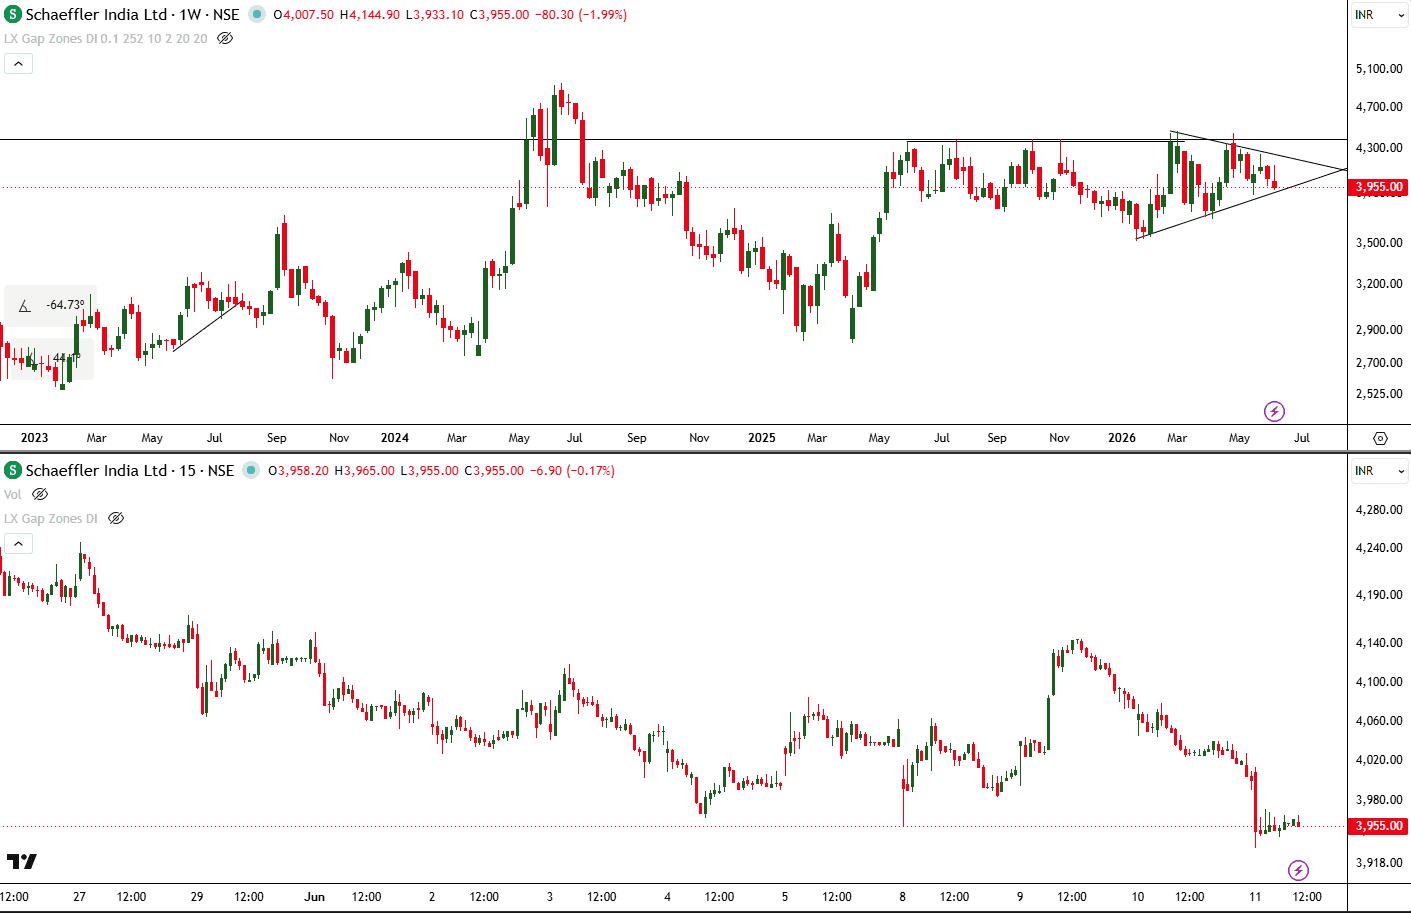Collapse the indicator legend on the 15-minute chart
This screenshot has height=913, width=1411.
(x=18, y=543)
